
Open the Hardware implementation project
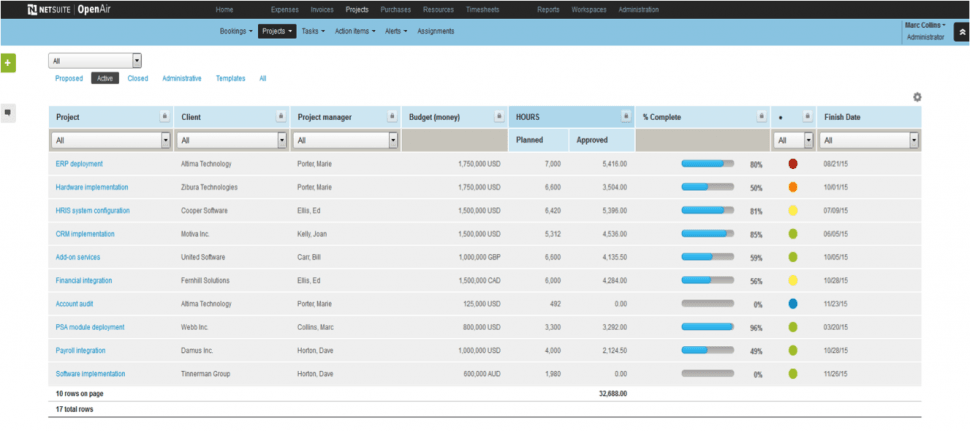(x=92, y=187)
